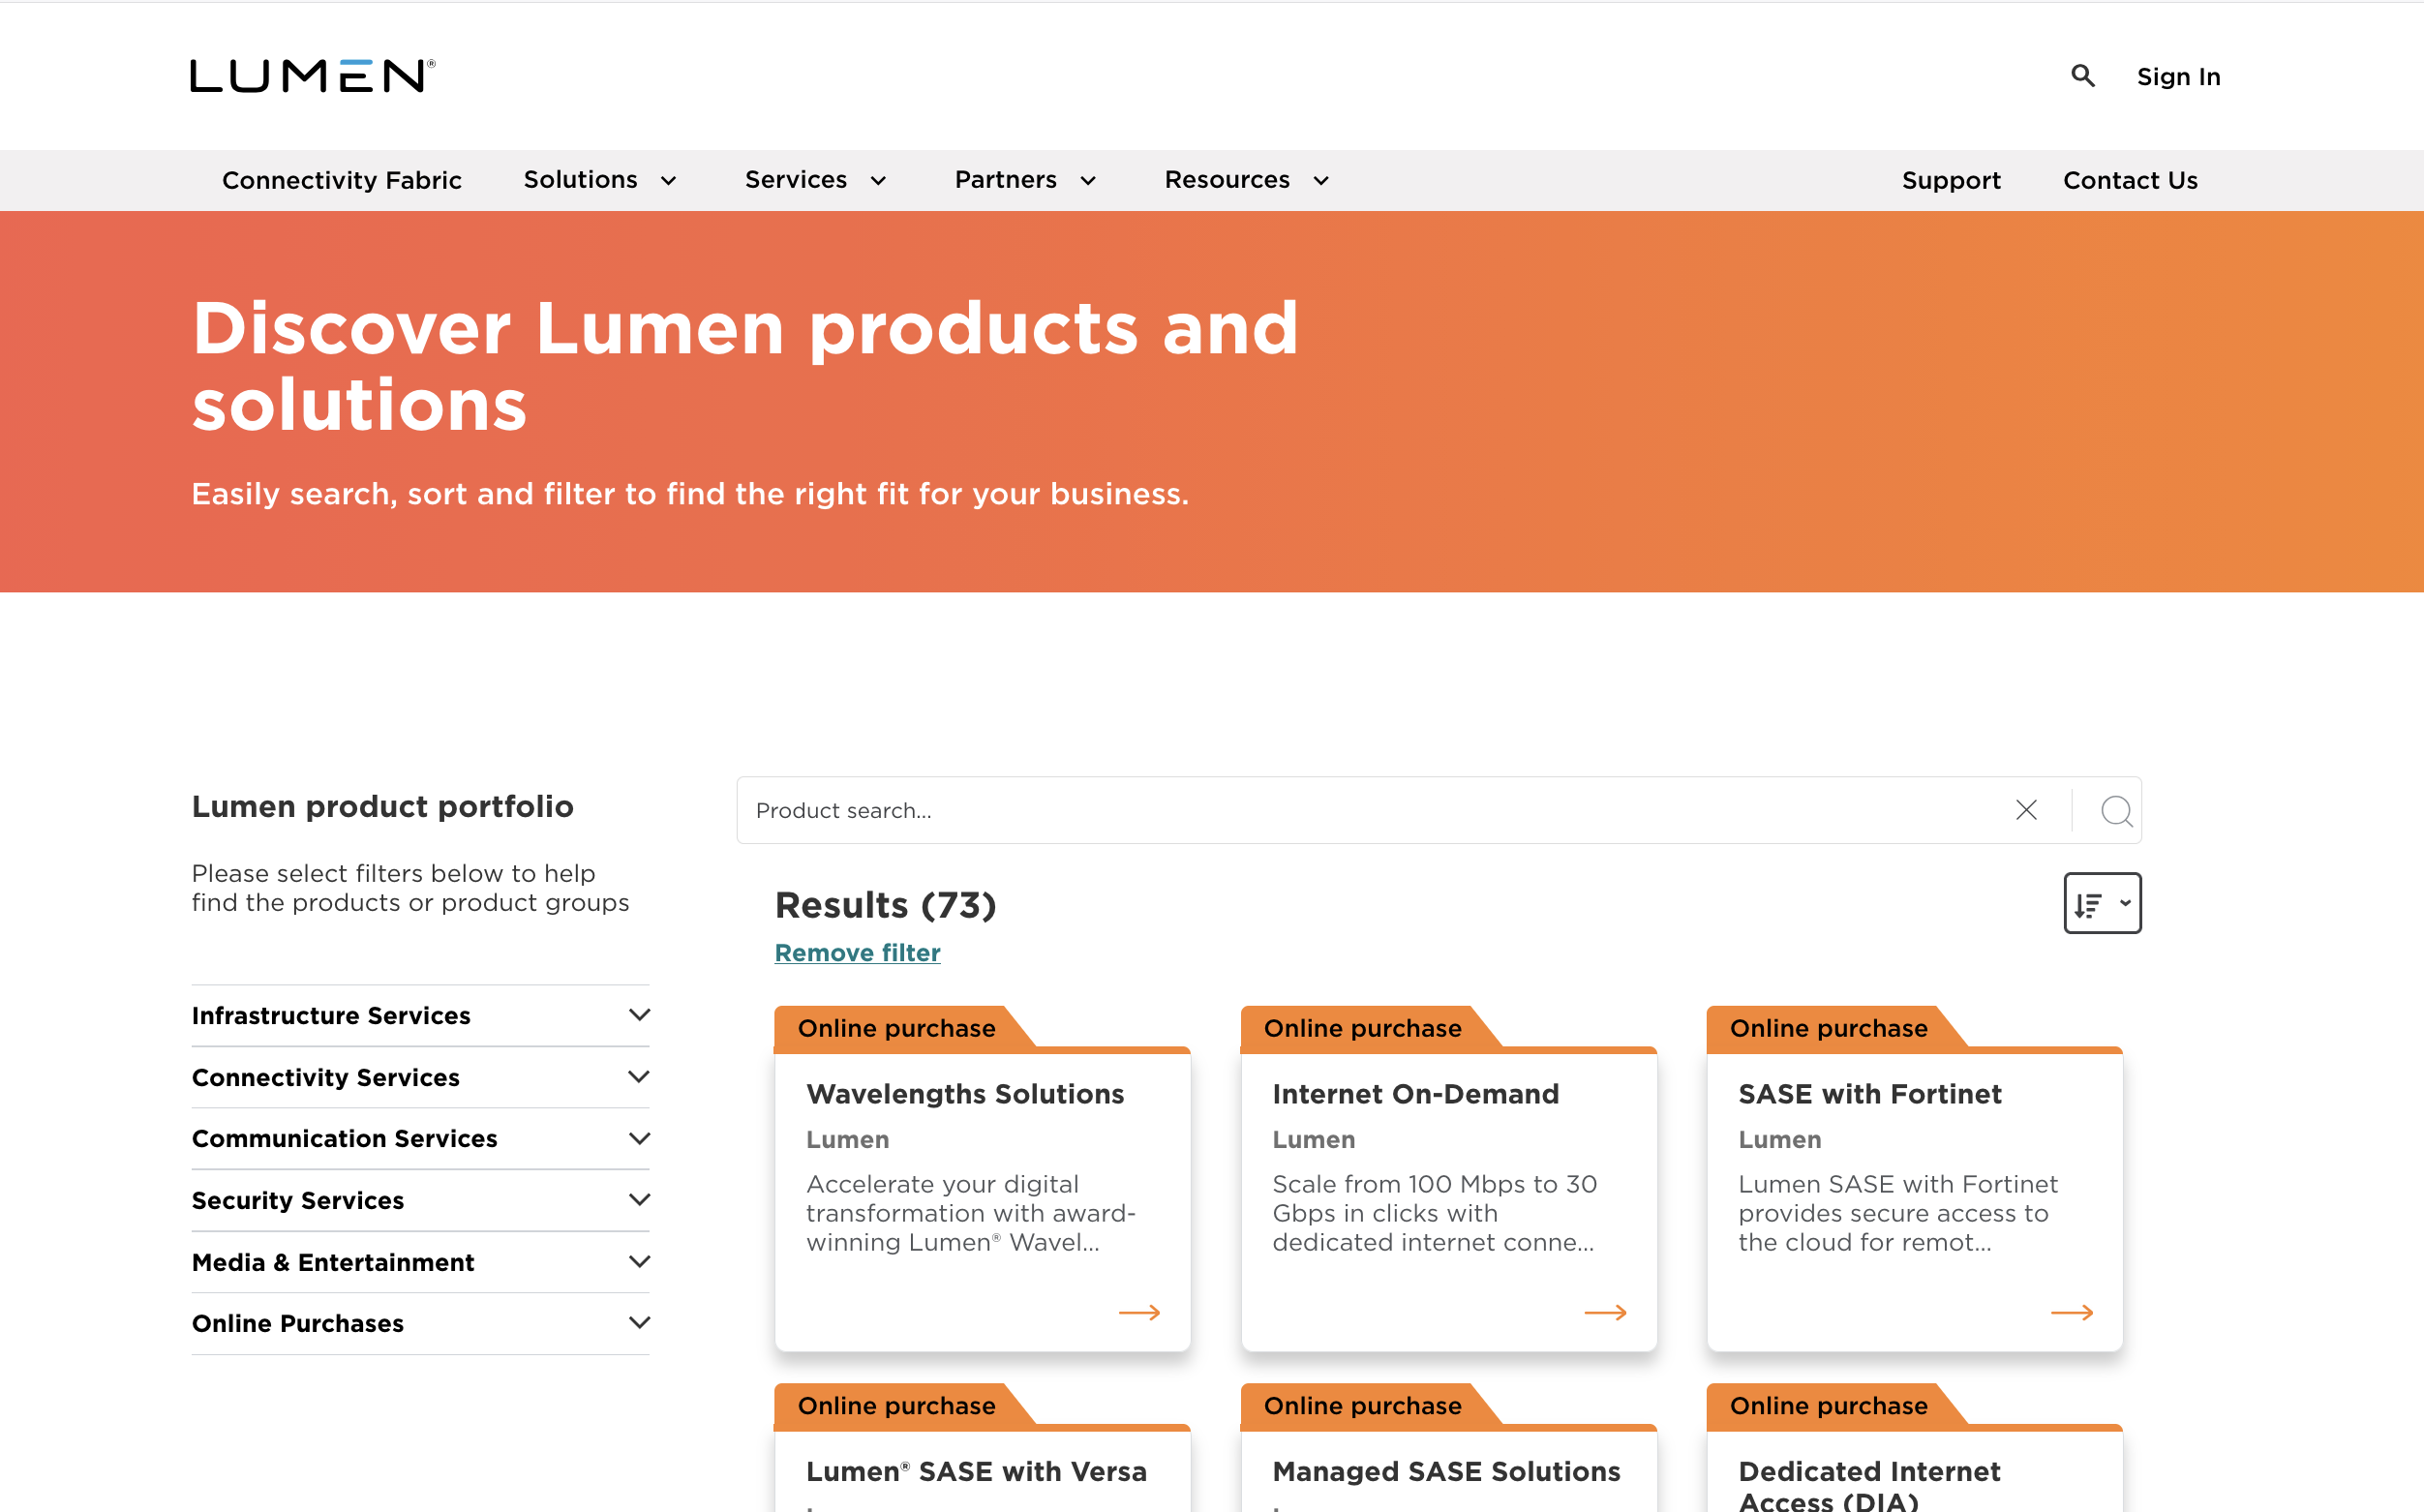Click Online purchase tag on Internet On-Demand
Viewport: 2424px width, 1512px height.
coord(1363,1029)
